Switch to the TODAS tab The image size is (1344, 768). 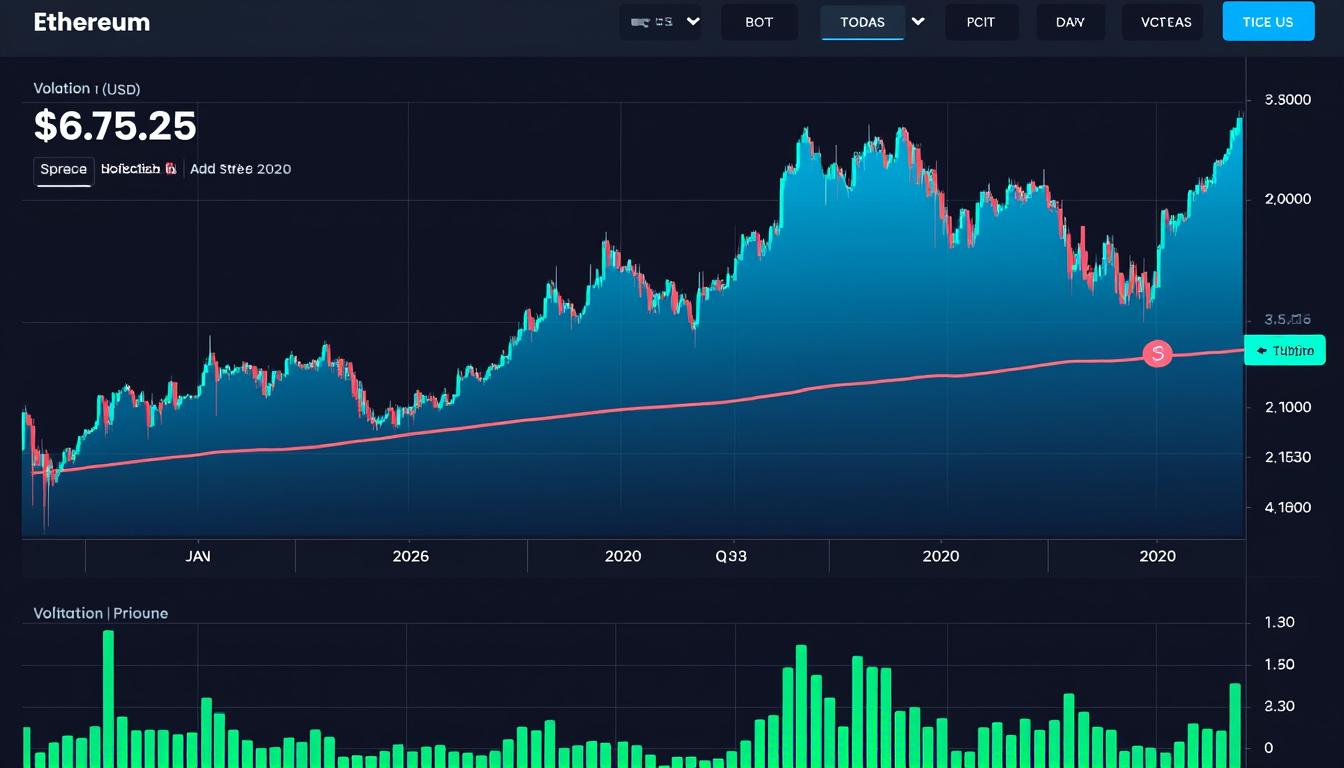[x=862, y=22]
